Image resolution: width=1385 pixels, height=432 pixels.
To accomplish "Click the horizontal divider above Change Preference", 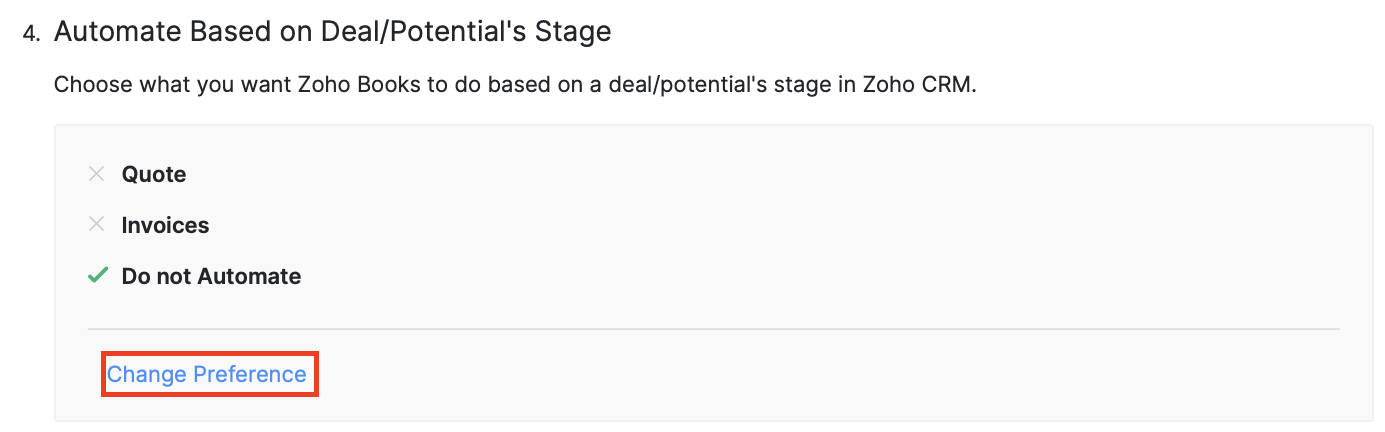I will coord(713,328).
